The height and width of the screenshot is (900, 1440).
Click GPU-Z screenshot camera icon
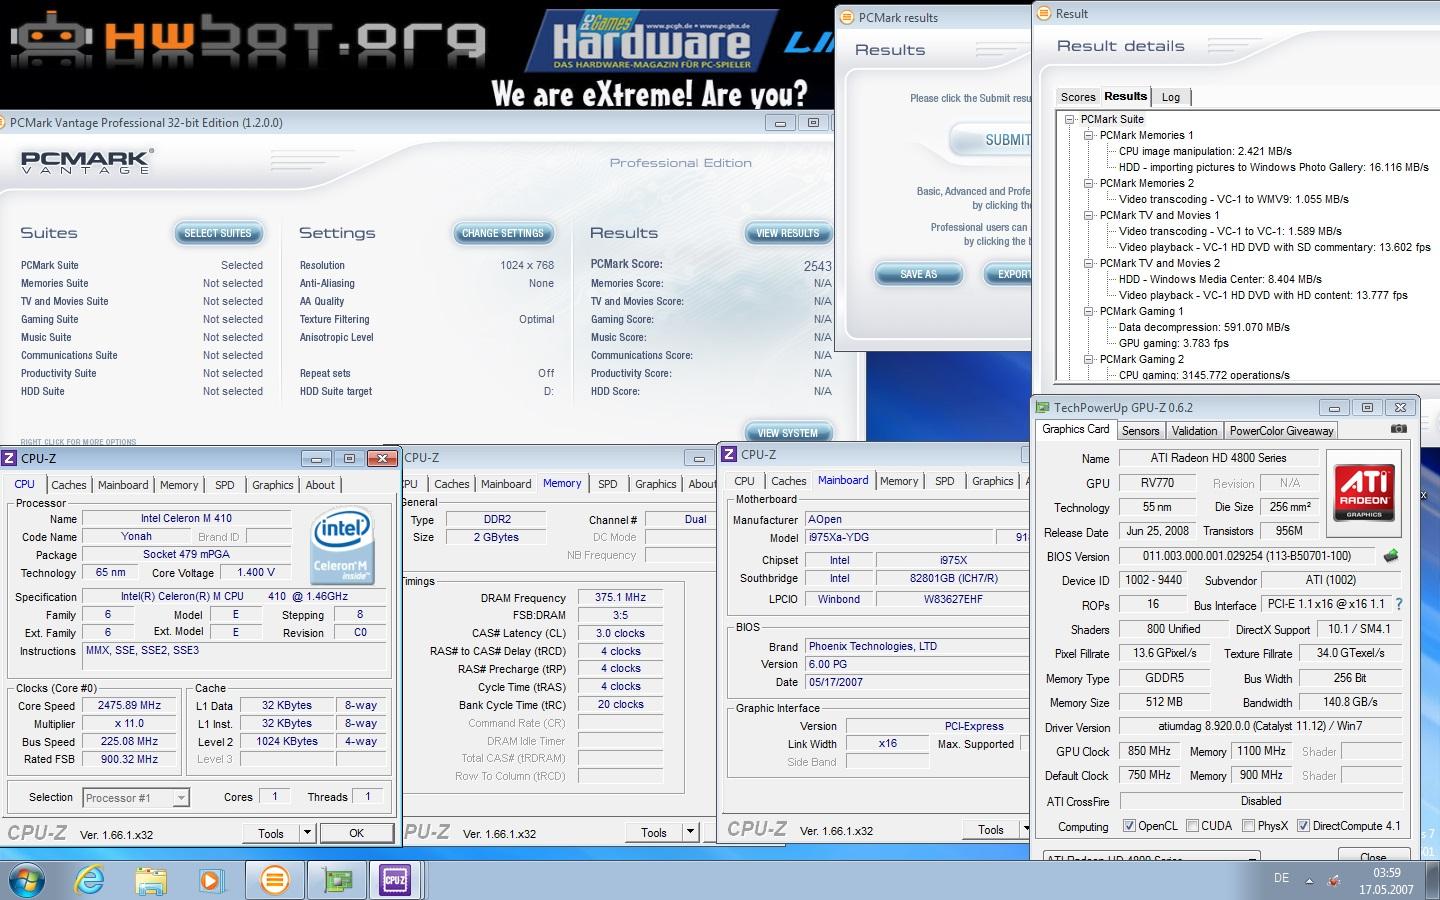click(1398, 429)
